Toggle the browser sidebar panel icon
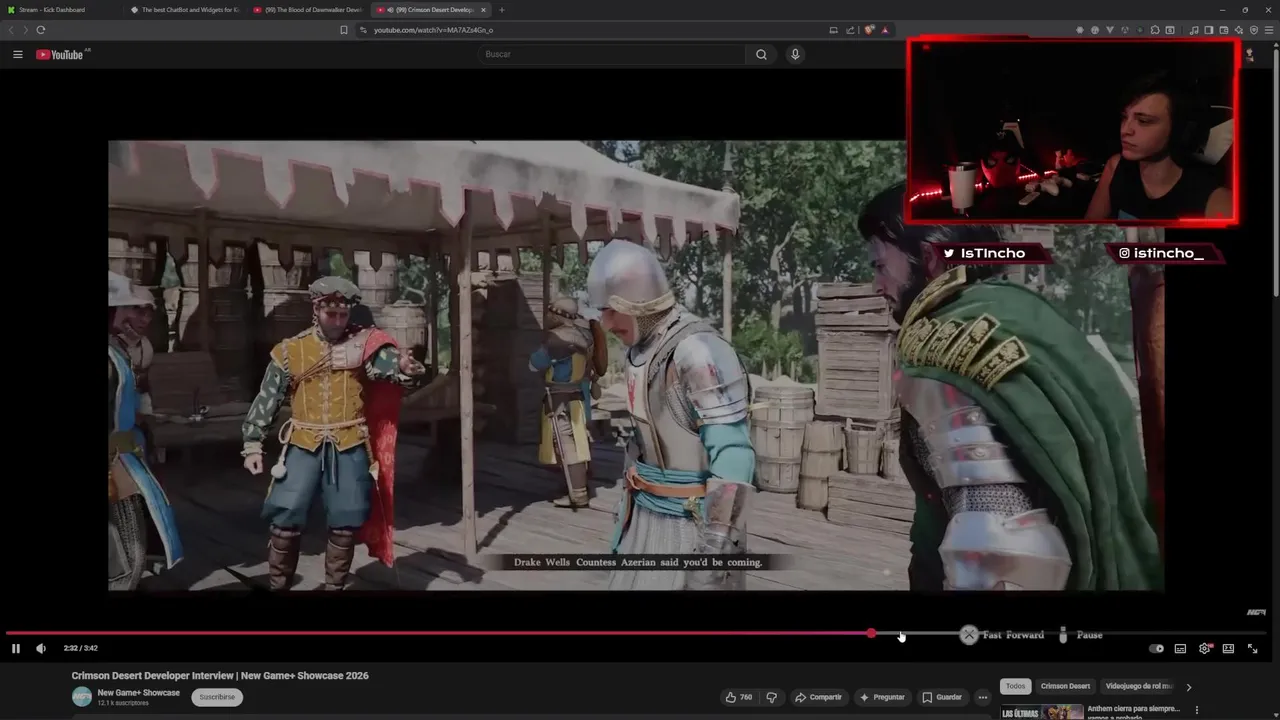Screen dimensions: 1280x720 click(1208, 30)
